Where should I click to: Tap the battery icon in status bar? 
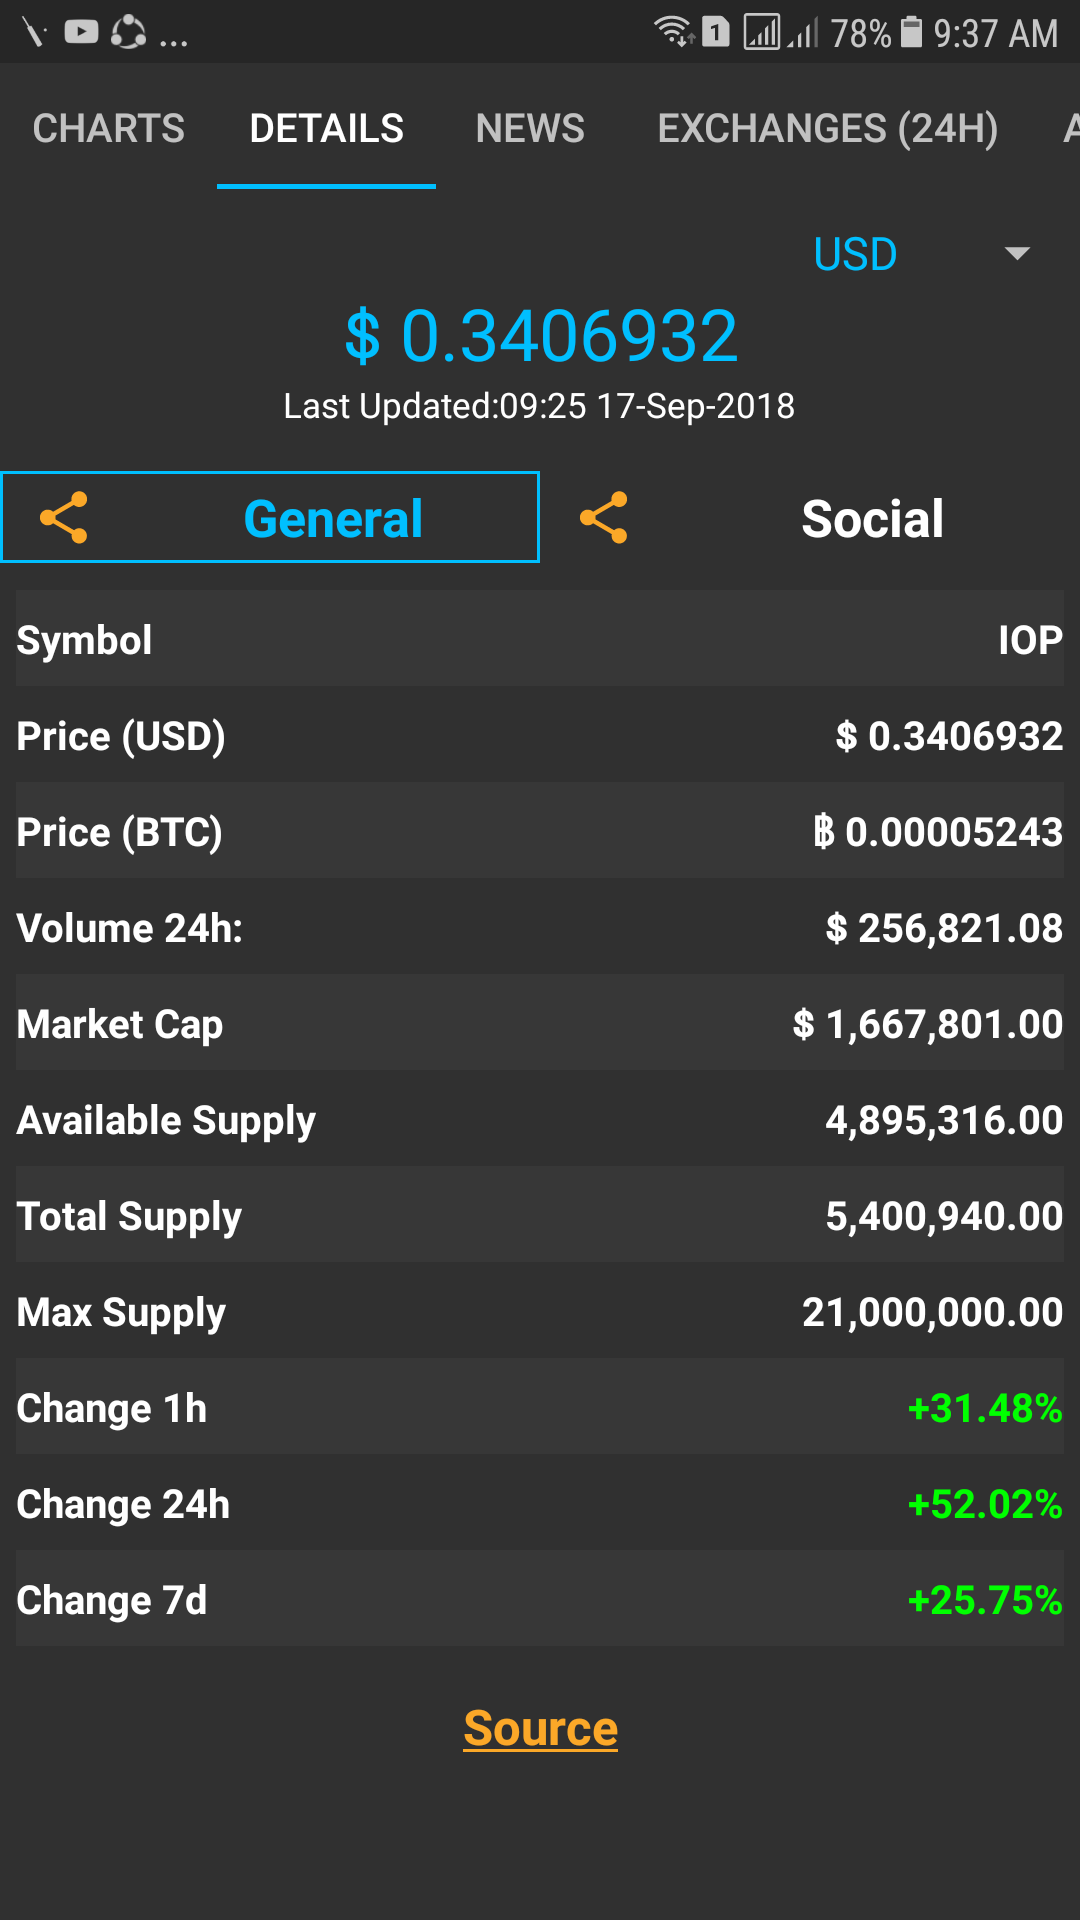click(x=911, y=32)
